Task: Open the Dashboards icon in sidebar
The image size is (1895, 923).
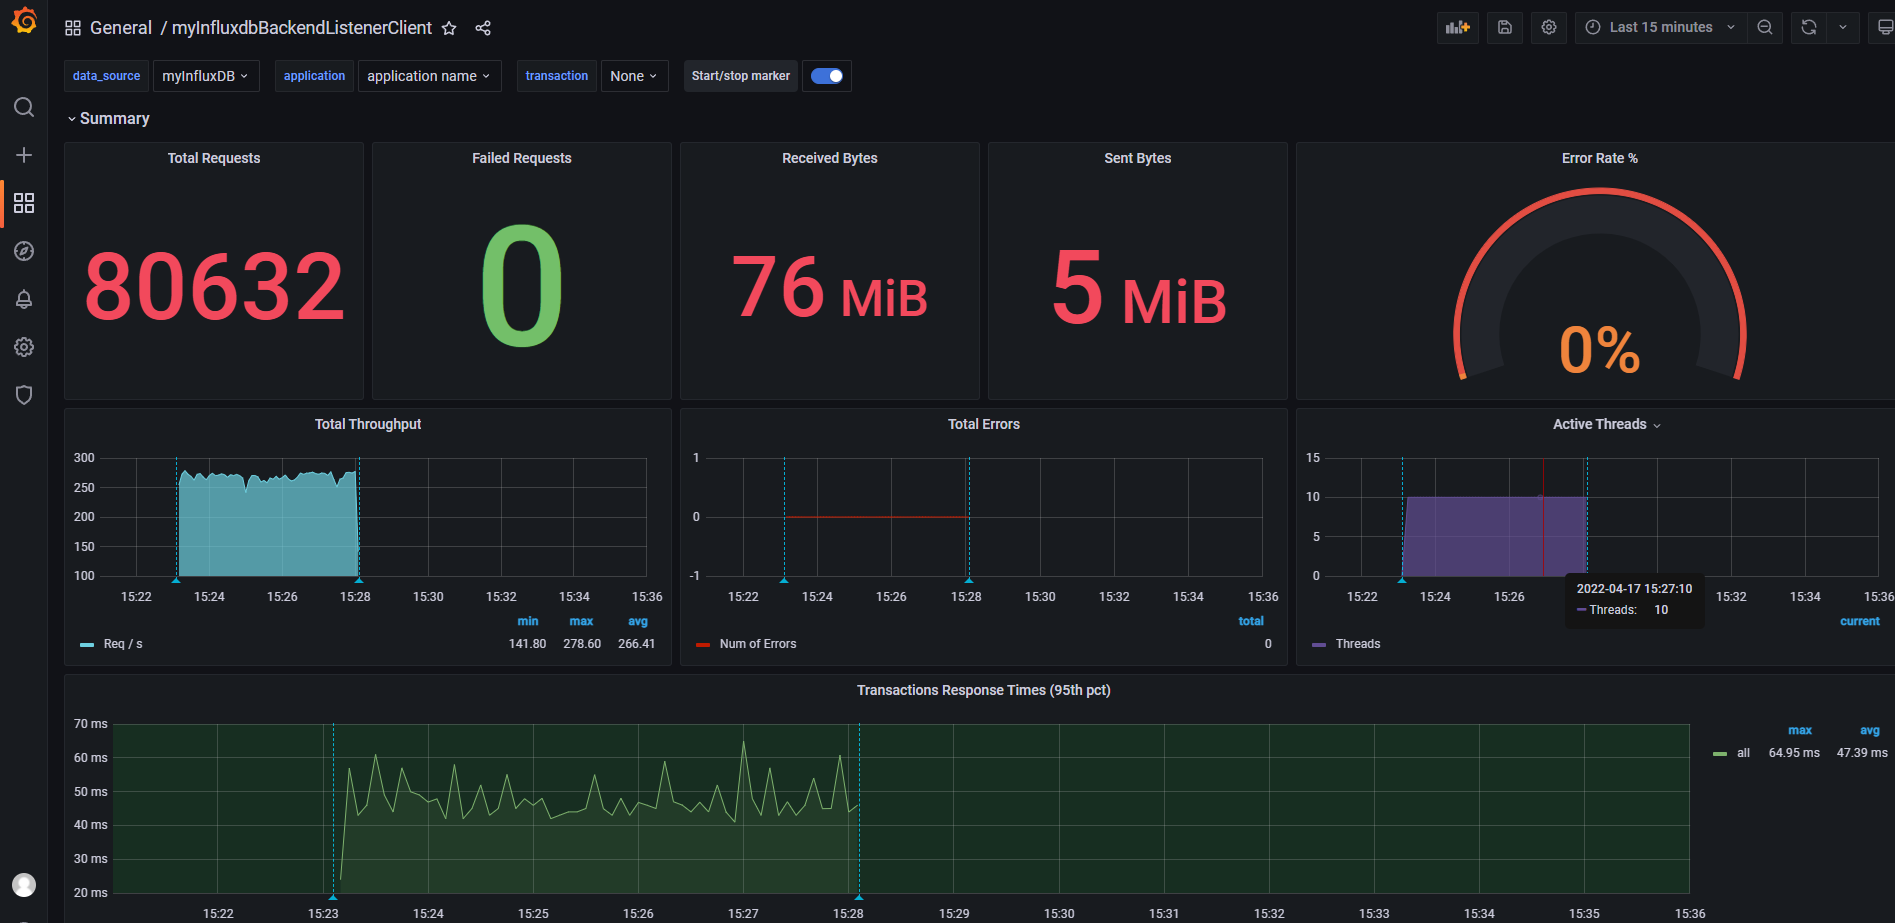Action: coord(24,203)
